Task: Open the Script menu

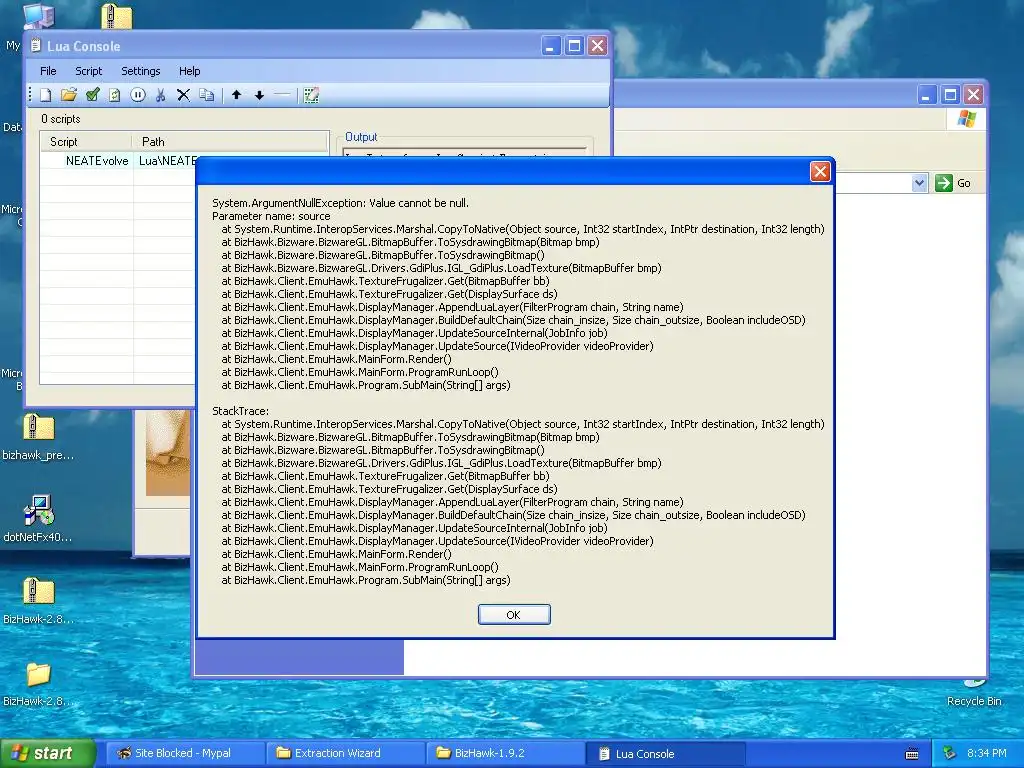Action: 89,71
